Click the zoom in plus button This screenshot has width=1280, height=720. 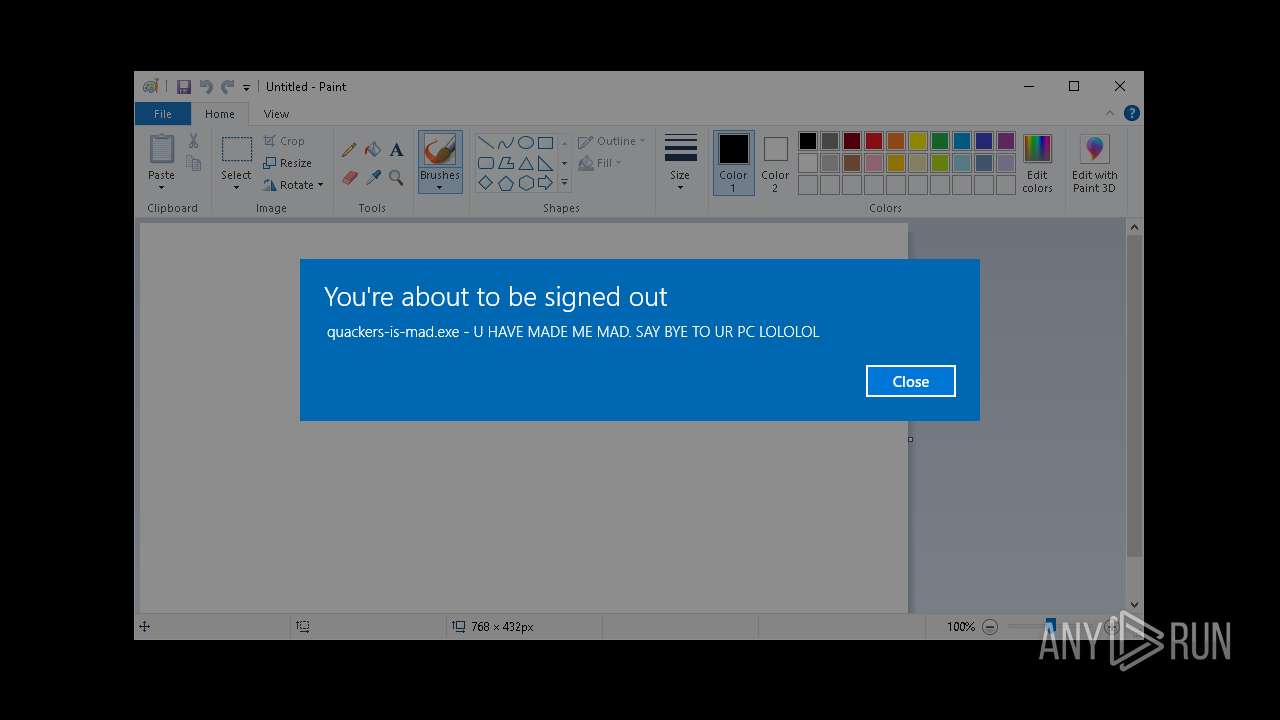click(1111, 627)
